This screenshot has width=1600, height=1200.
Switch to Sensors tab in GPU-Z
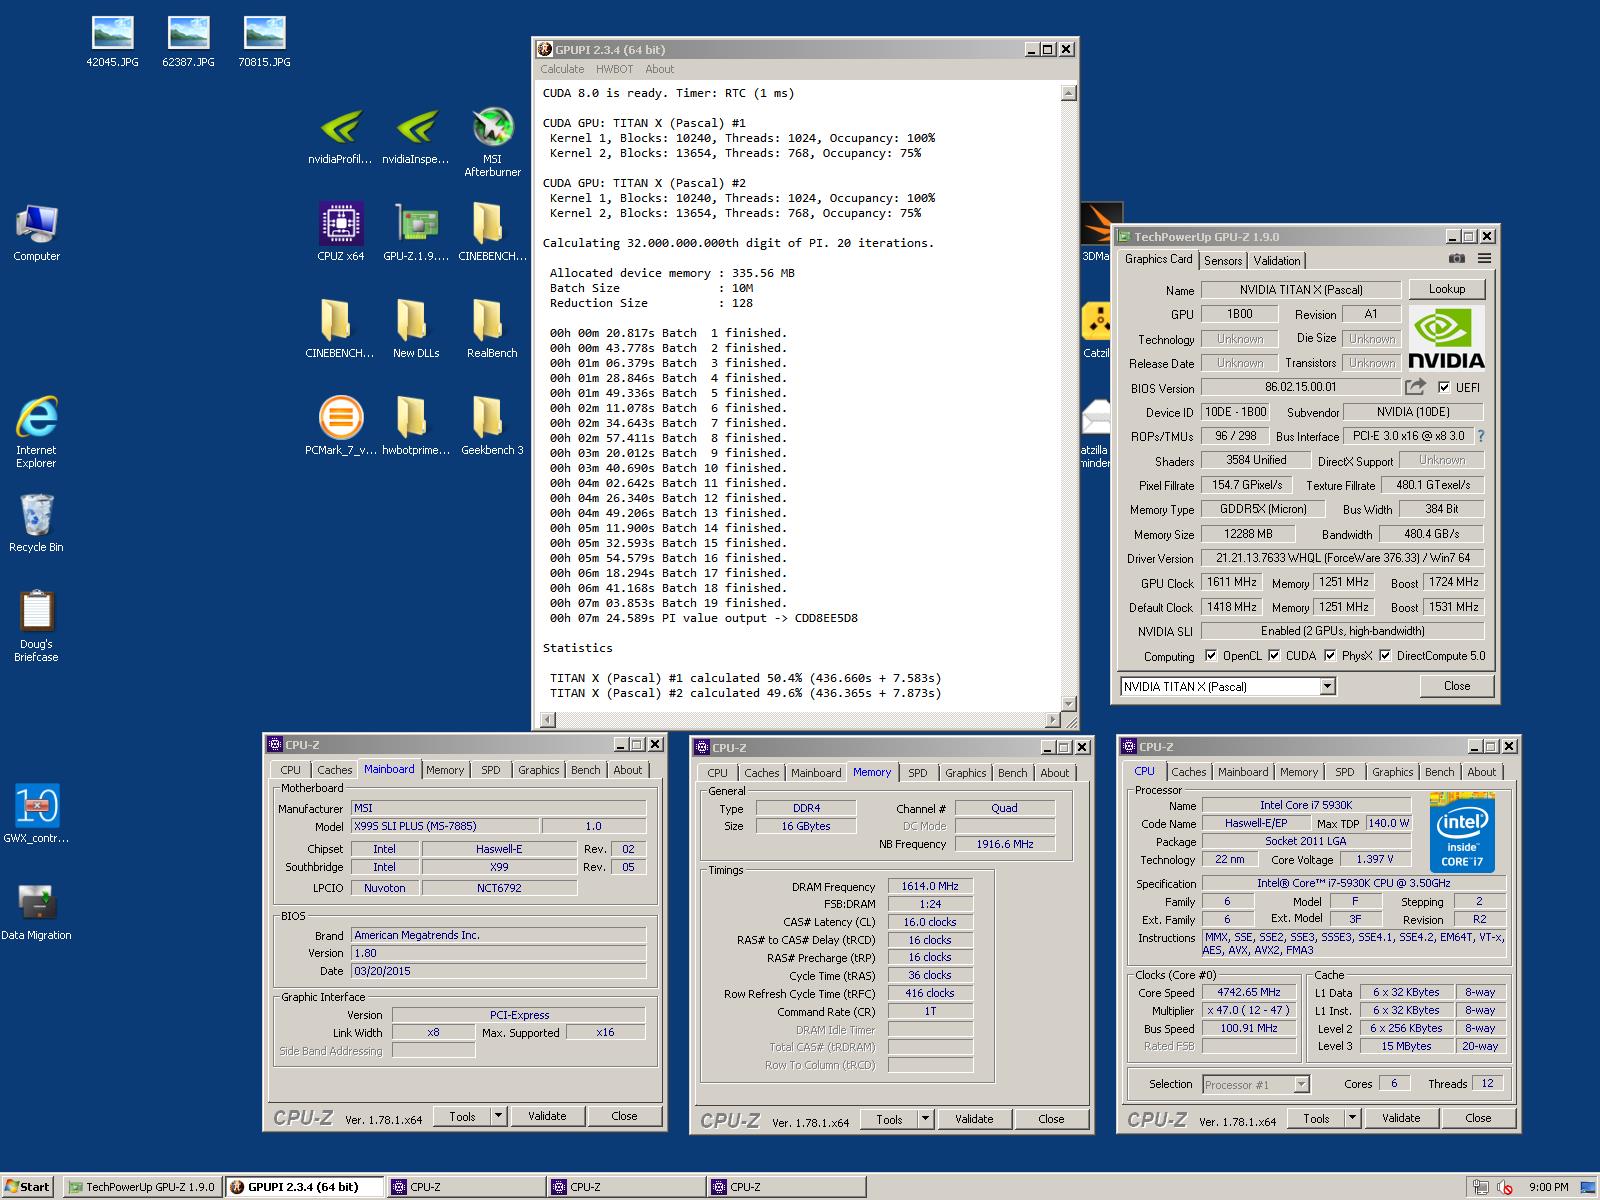click(x=1223, y=260)
